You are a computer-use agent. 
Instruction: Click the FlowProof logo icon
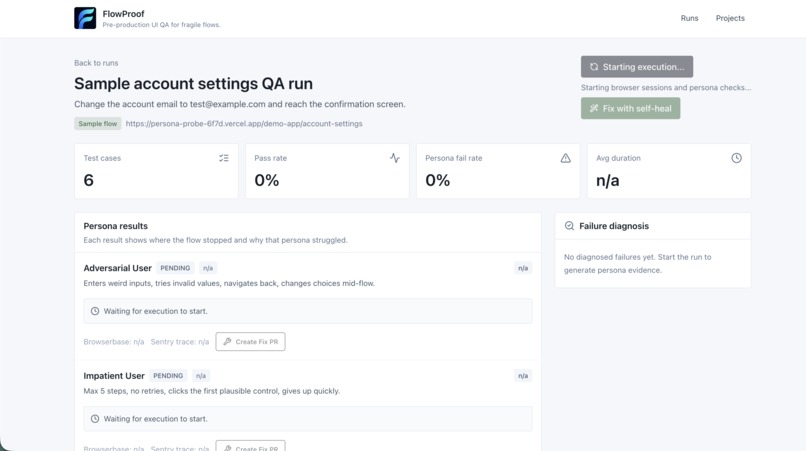pos(85,18)
